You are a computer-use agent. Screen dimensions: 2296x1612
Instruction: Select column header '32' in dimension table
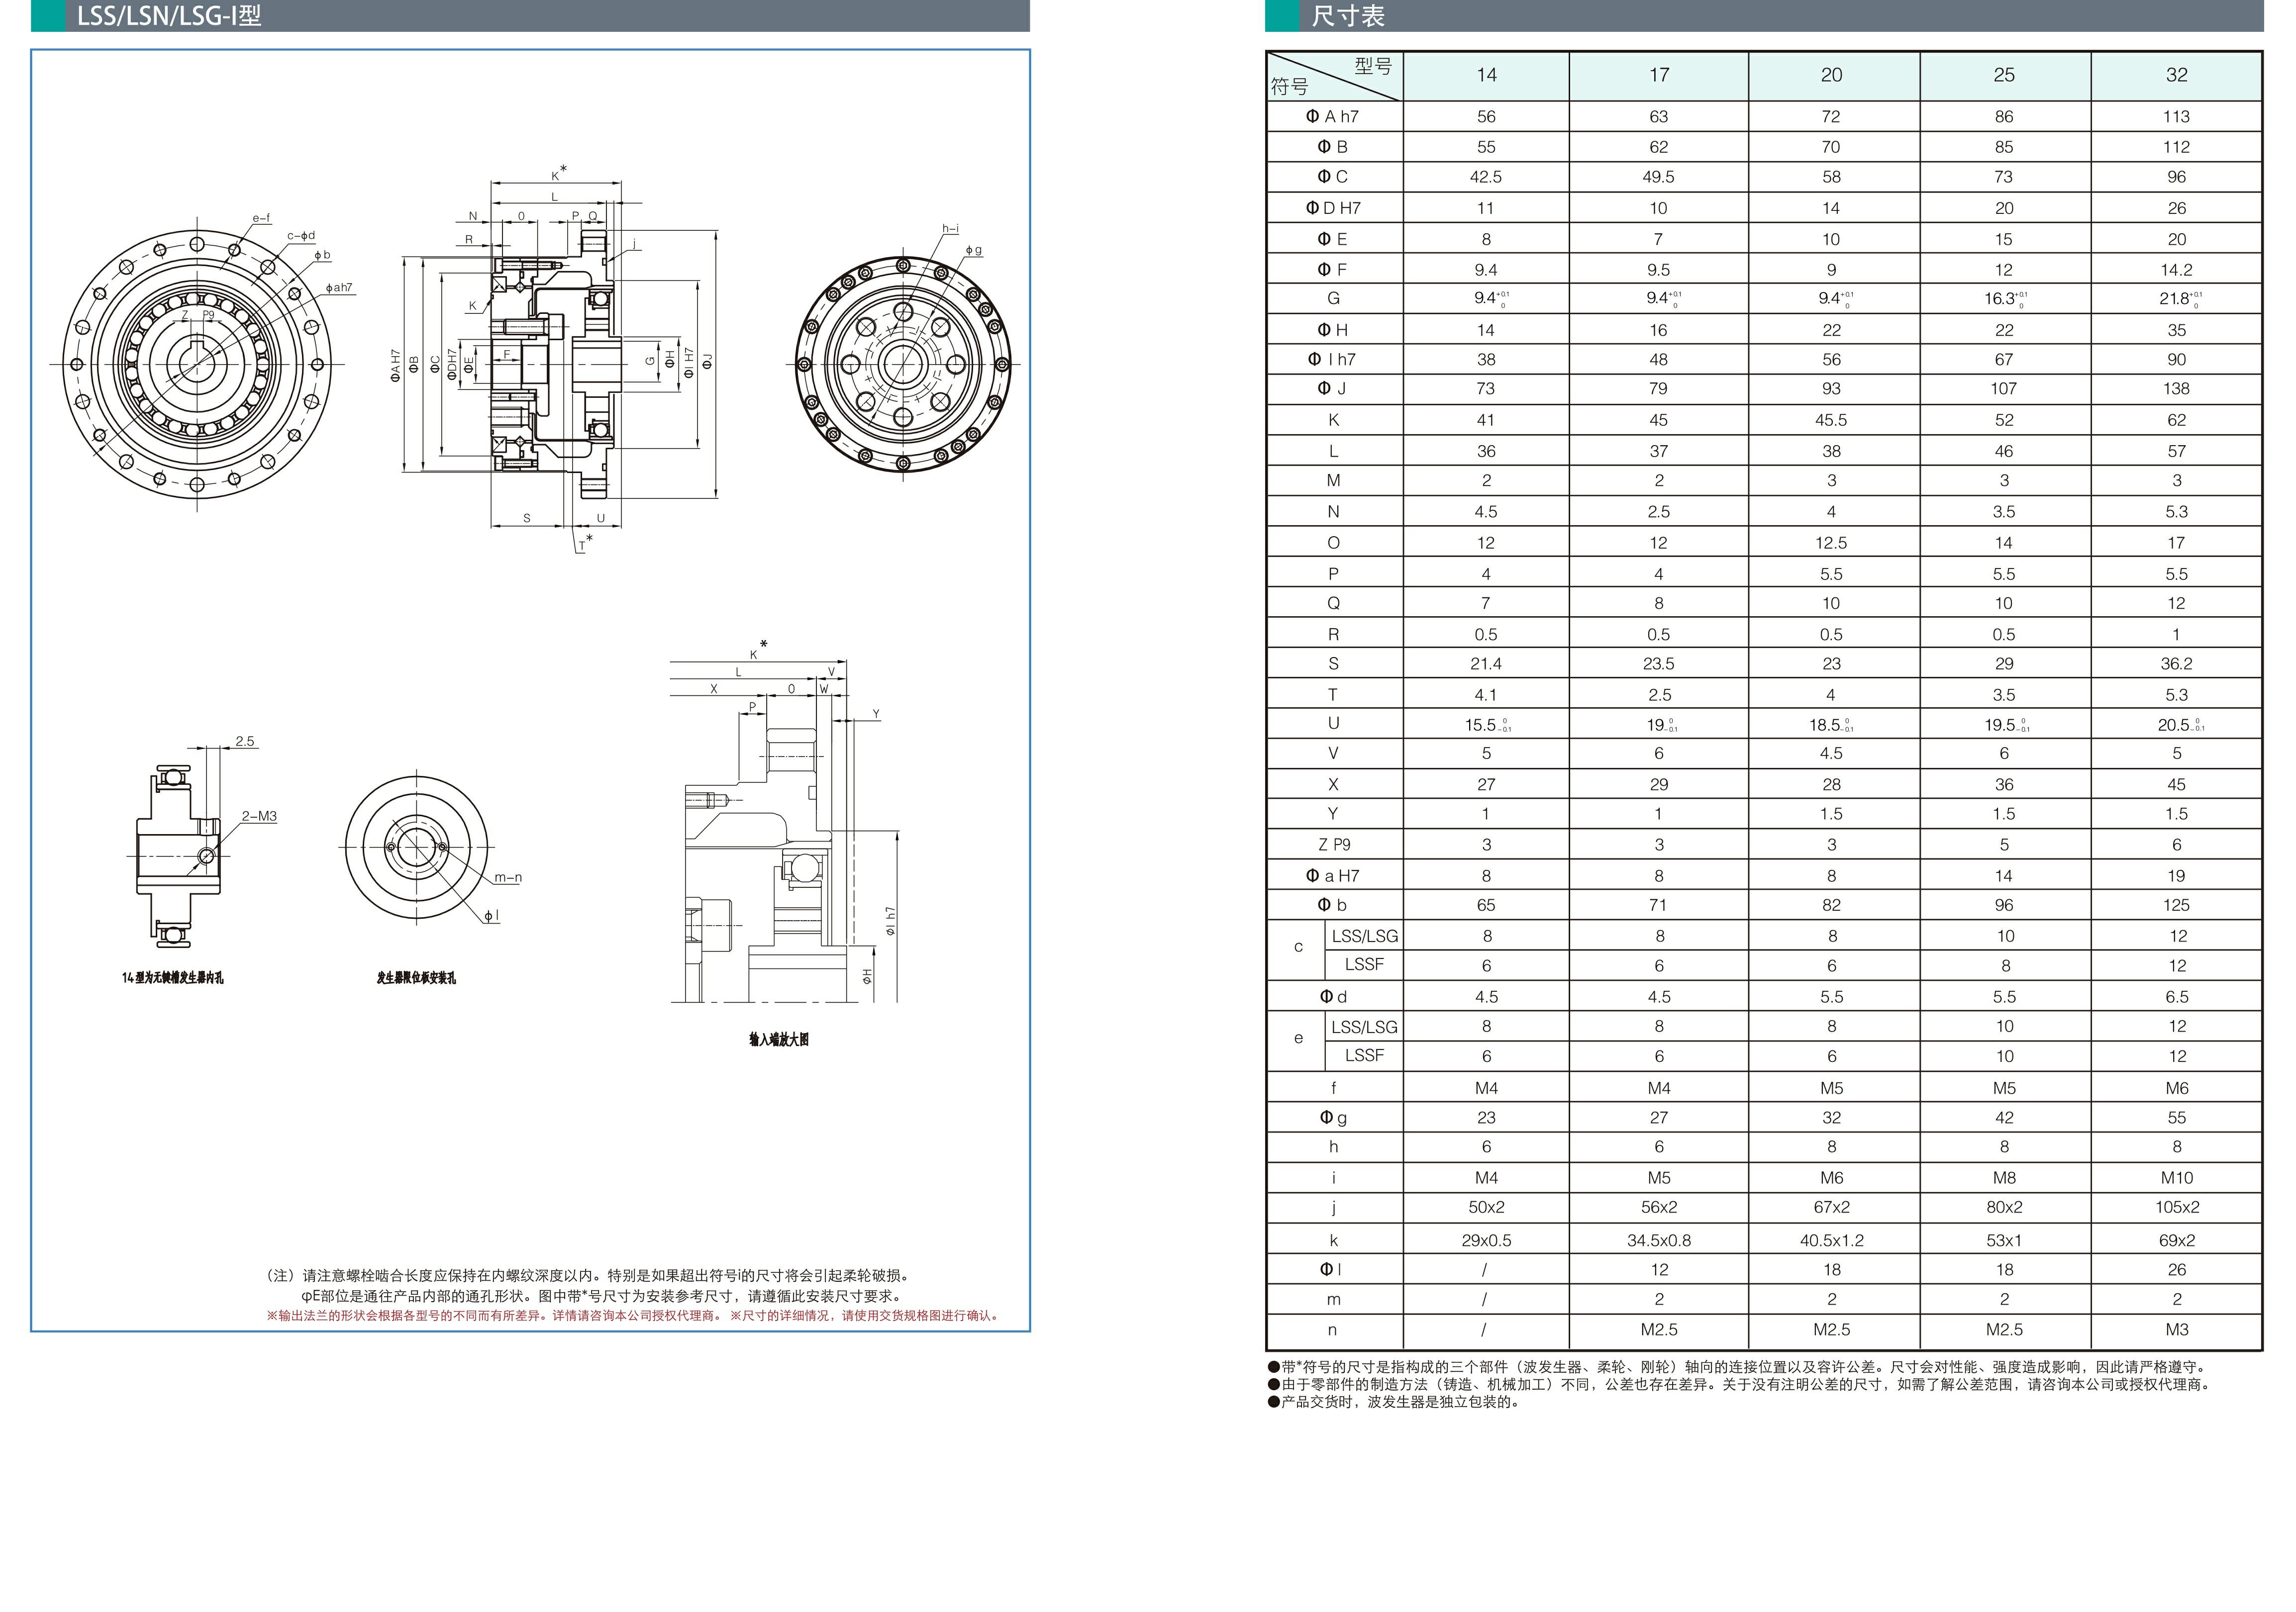2177,75
